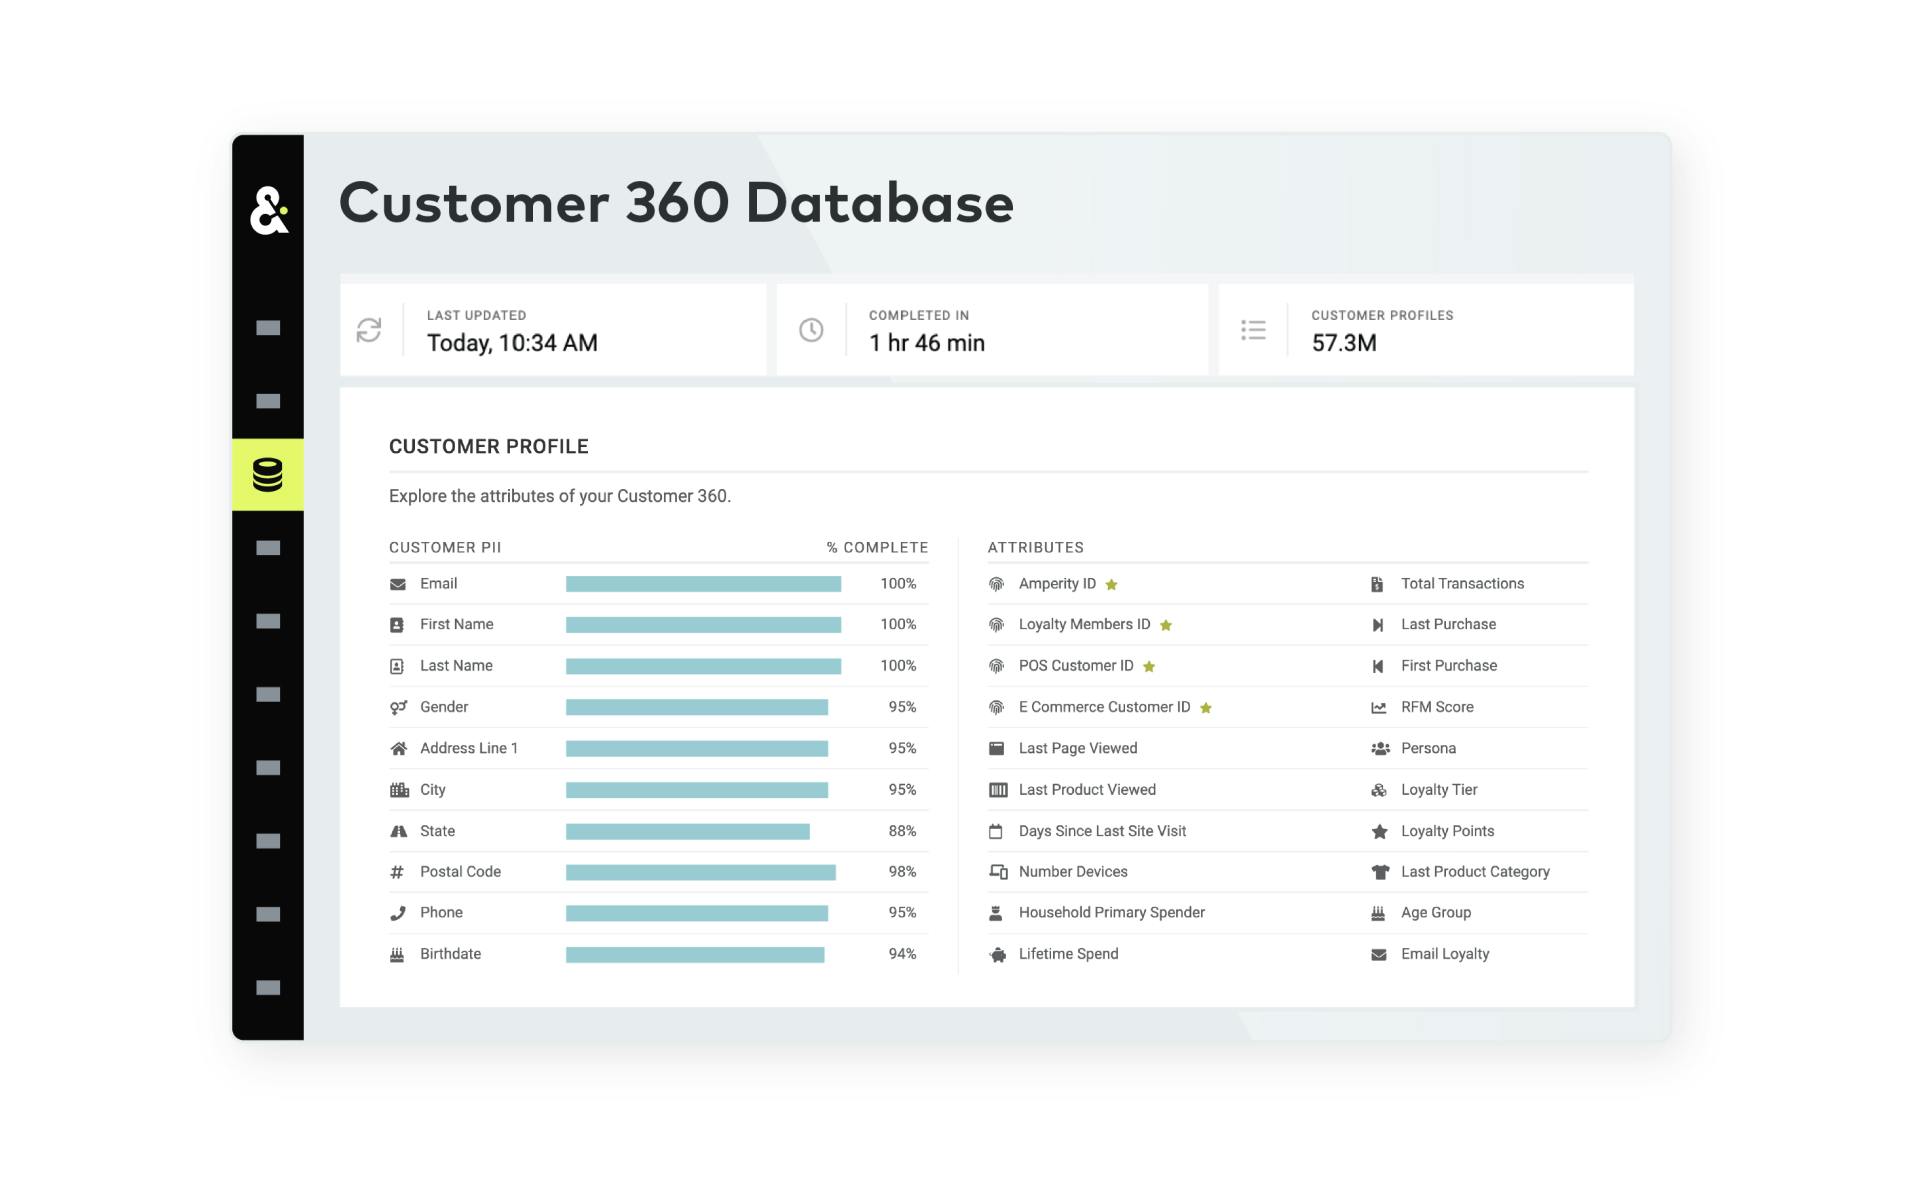Screen dimensions: 1920x1200
Task: Select the first sidebar menu item
Action: tap(268, 328)
